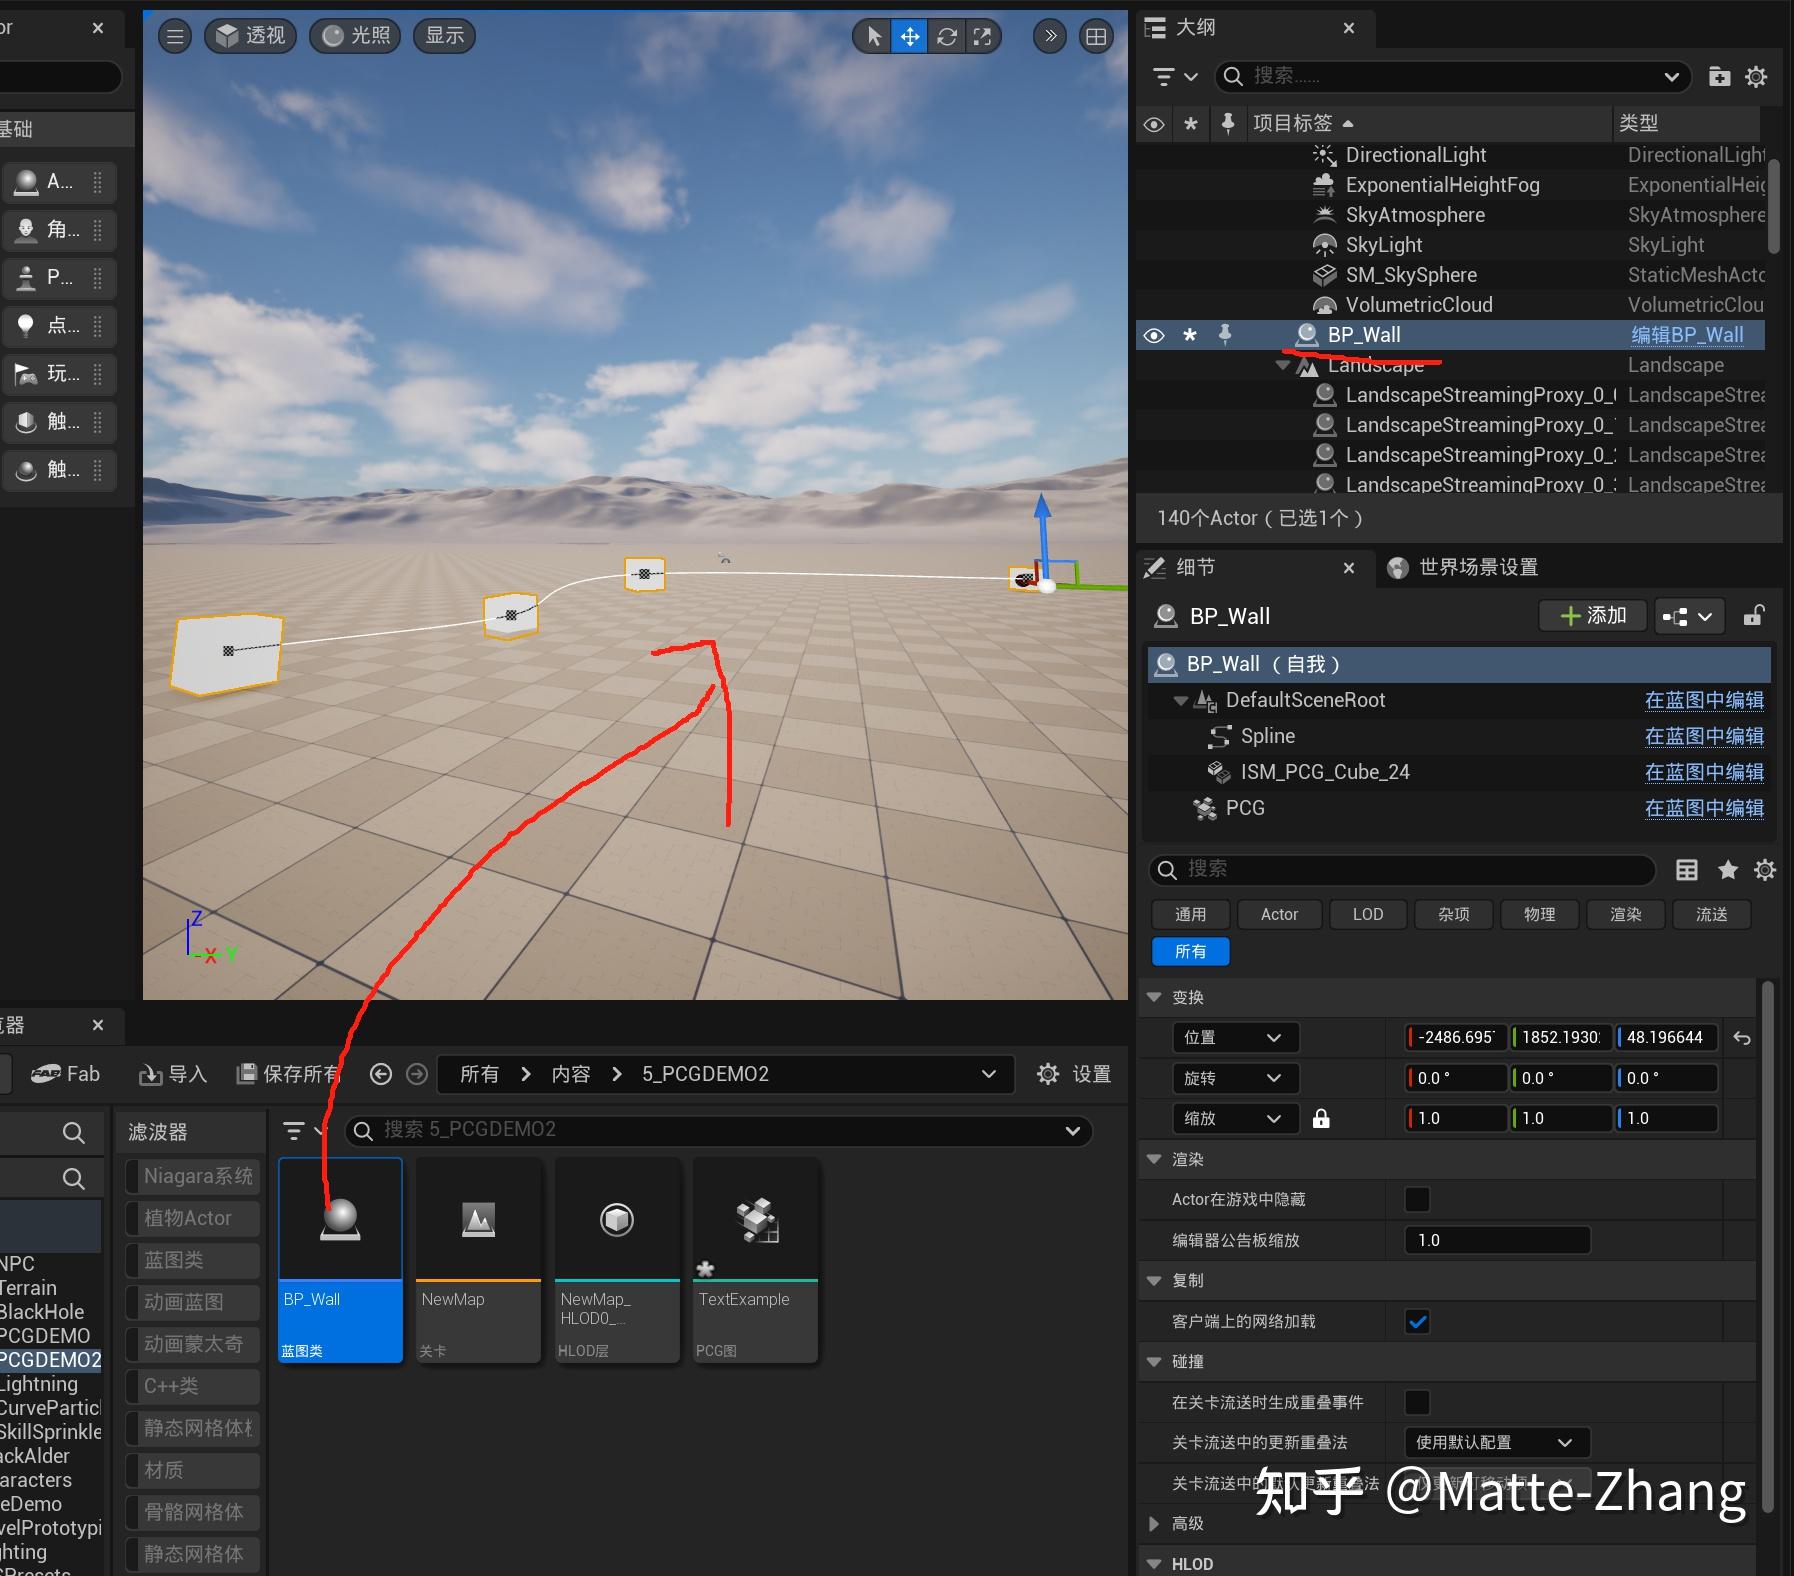
Task: Click the 添加 button to add a component
Action: click(1592, 616)
